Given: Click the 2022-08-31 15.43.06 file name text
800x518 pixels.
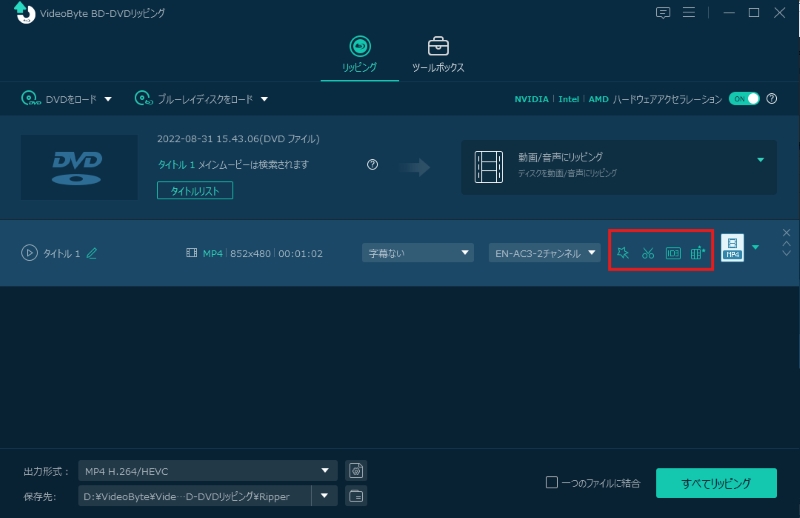Looking at the screenshot, I should pos(238,139).
